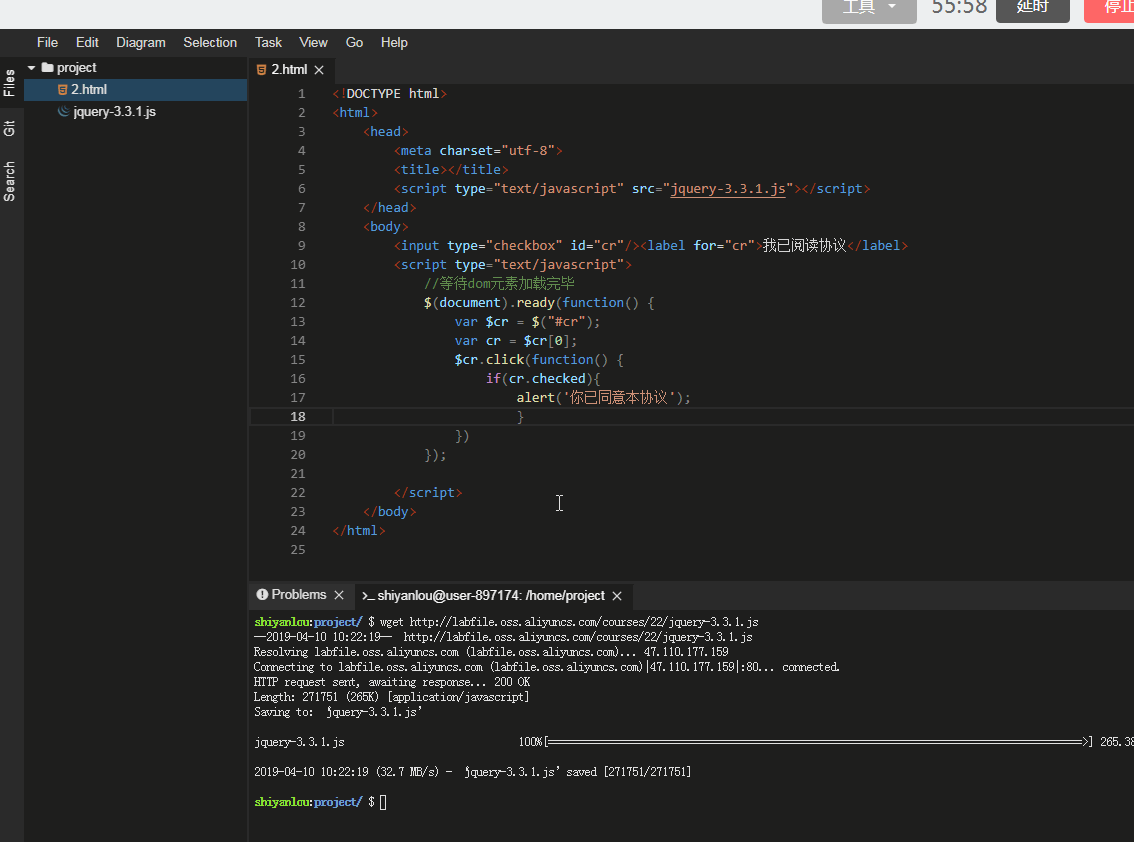1134x842 pixels.
Task: Open the Diagram menu
Action: [140, 43]
